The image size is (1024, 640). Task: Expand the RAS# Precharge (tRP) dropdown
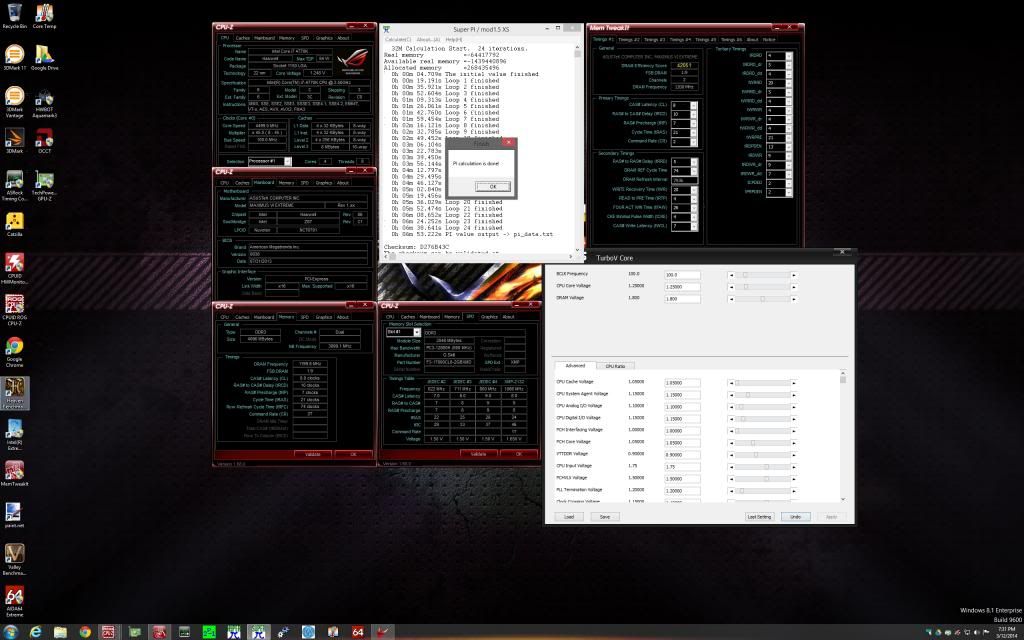[x=694, y=123]
